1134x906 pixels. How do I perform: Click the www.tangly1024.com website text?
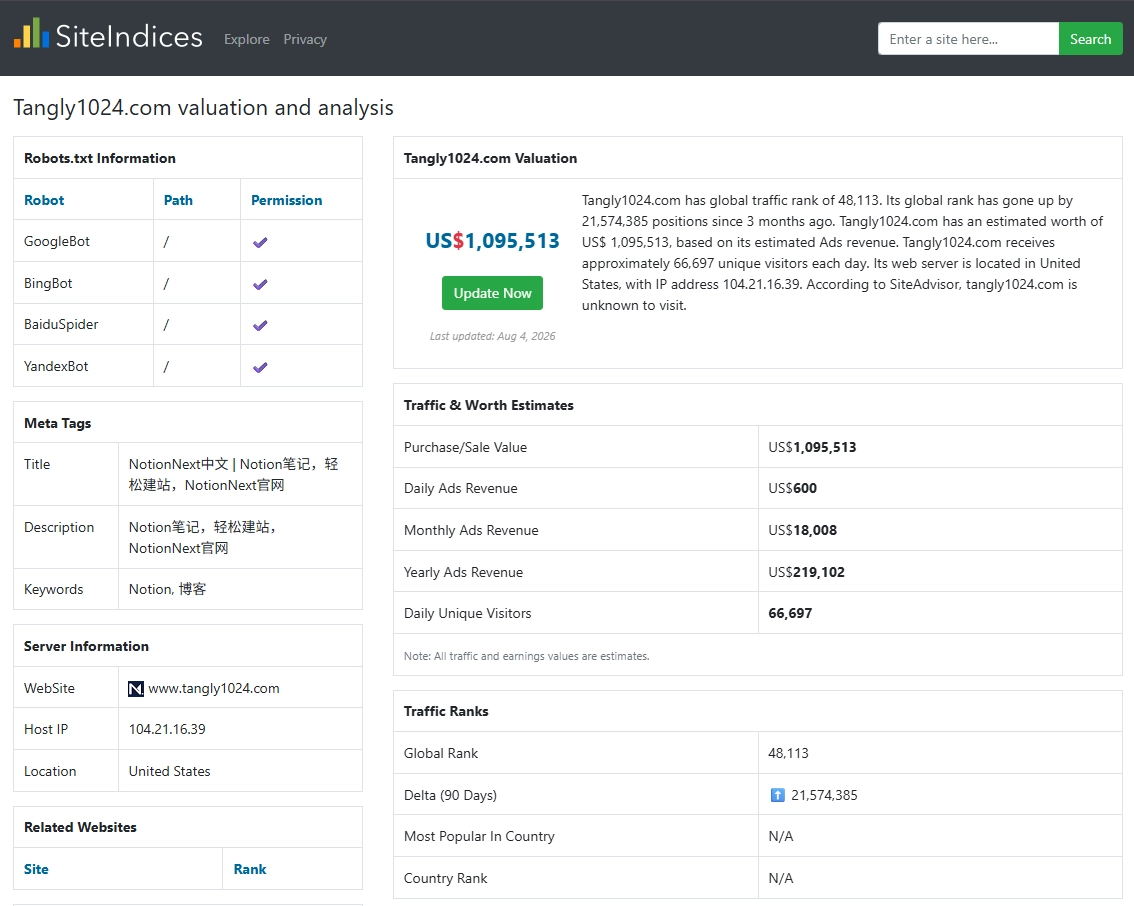[214, 688]
